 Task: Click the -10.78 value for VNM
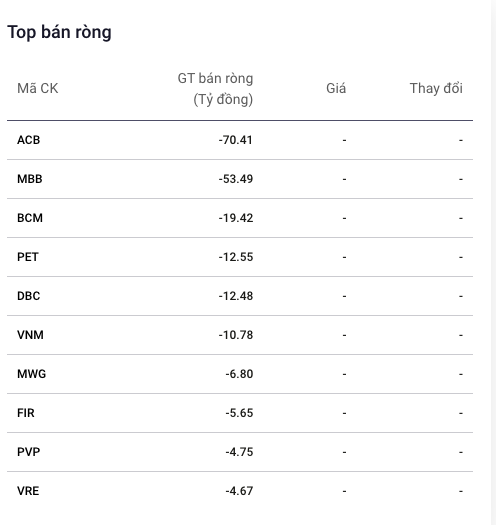point(236,335)
